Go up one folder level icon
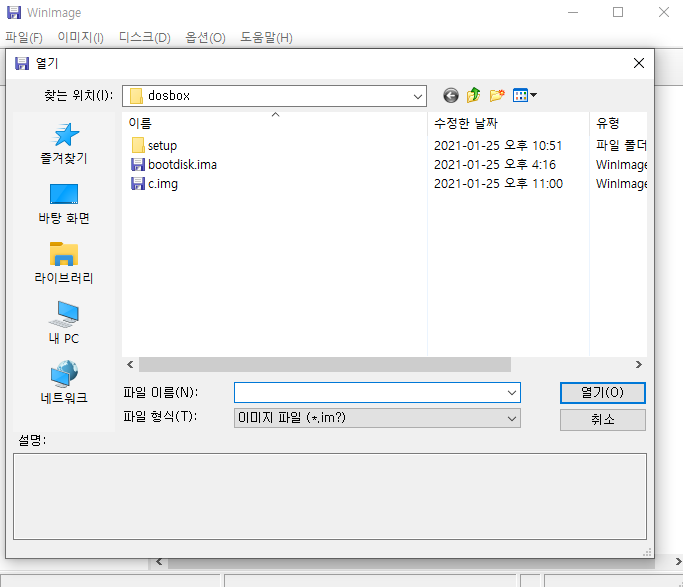683x587 pixels. pos(473,95)
